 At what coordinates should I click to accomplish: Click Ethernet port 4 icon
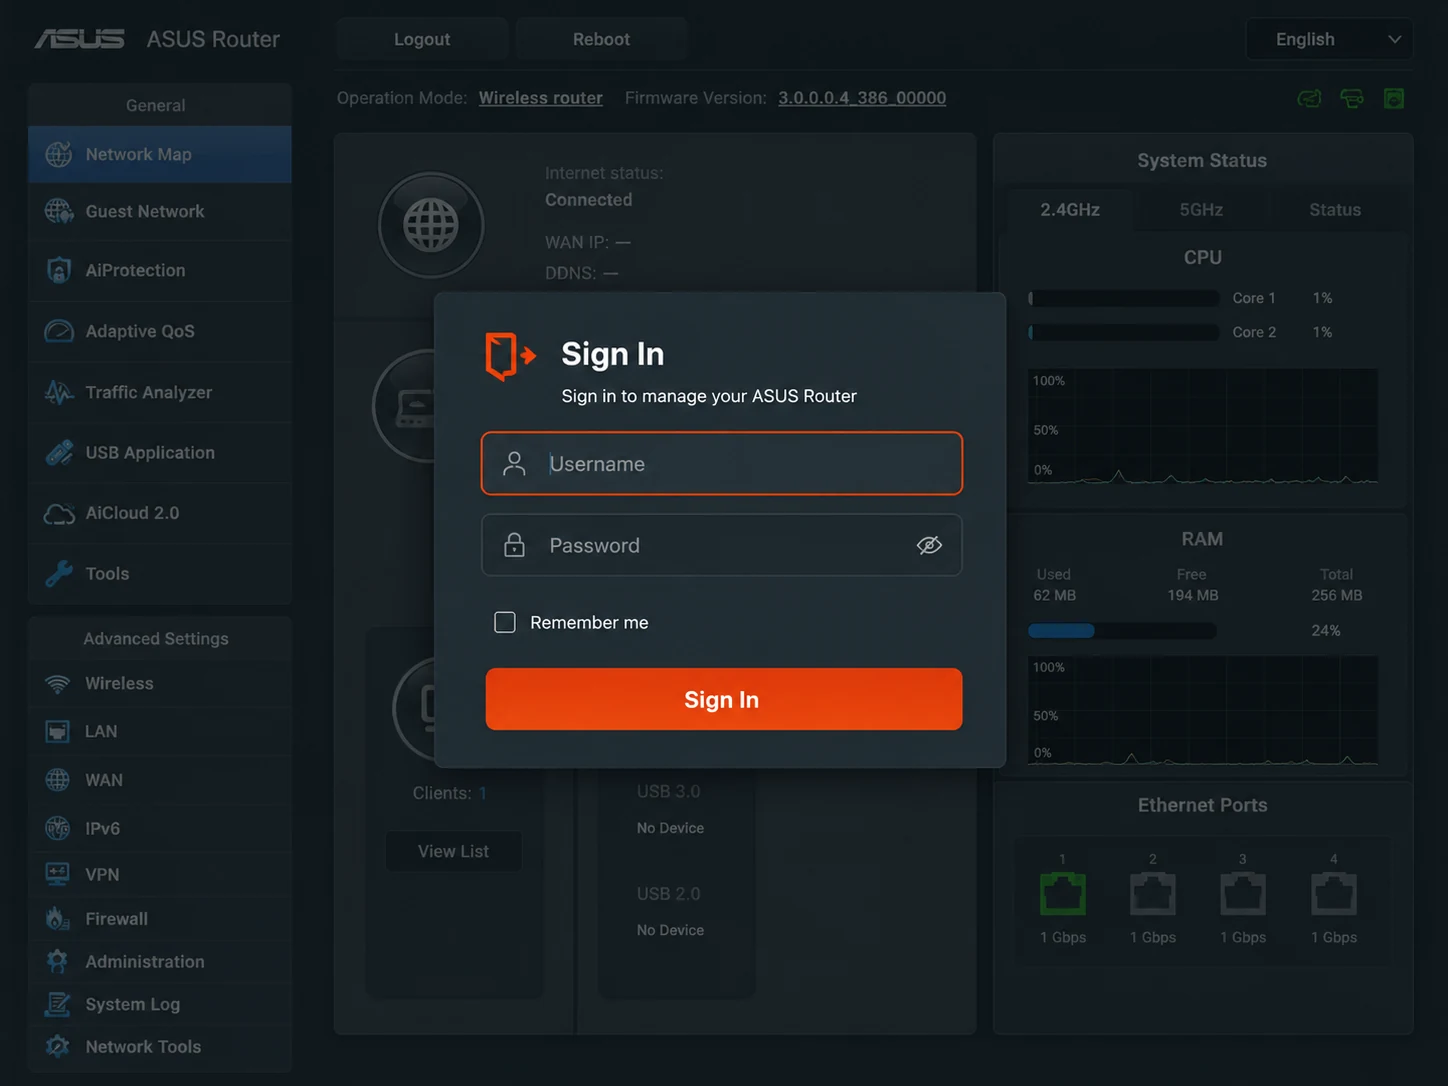1334,893
